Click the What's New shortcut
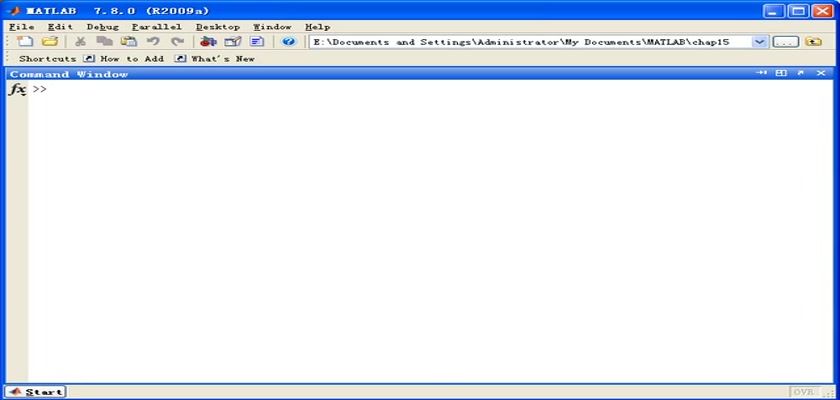This screenshot has width=840, height=400. point(215,58)
